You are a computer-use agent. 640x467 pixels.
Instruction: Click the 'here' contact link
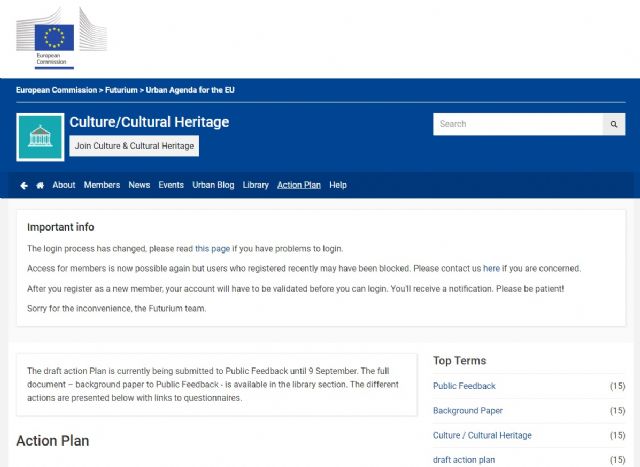point(491,268)
